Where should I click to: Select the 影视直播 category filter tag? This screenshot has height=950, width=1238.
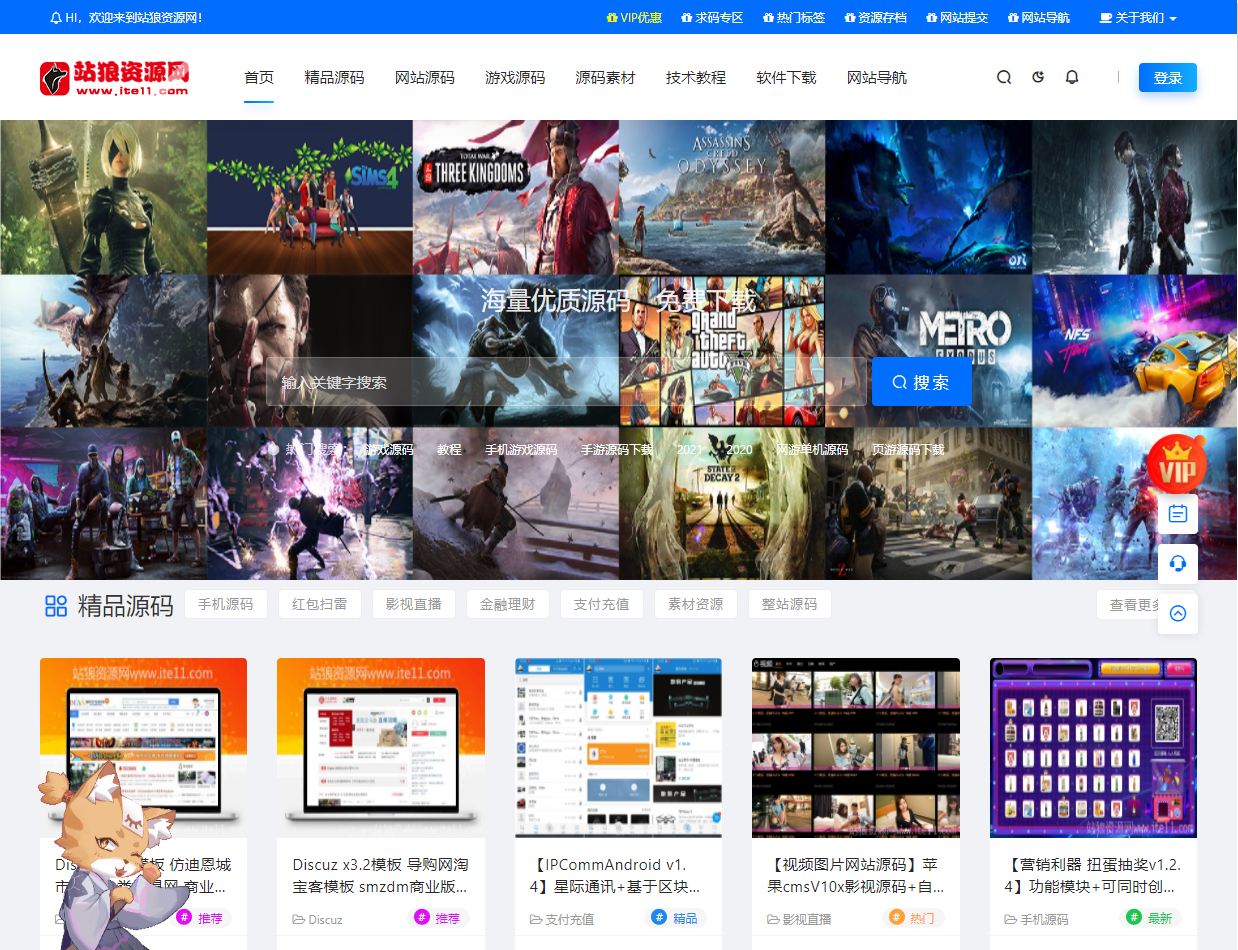pyautogui.click(x=414, y=604)
